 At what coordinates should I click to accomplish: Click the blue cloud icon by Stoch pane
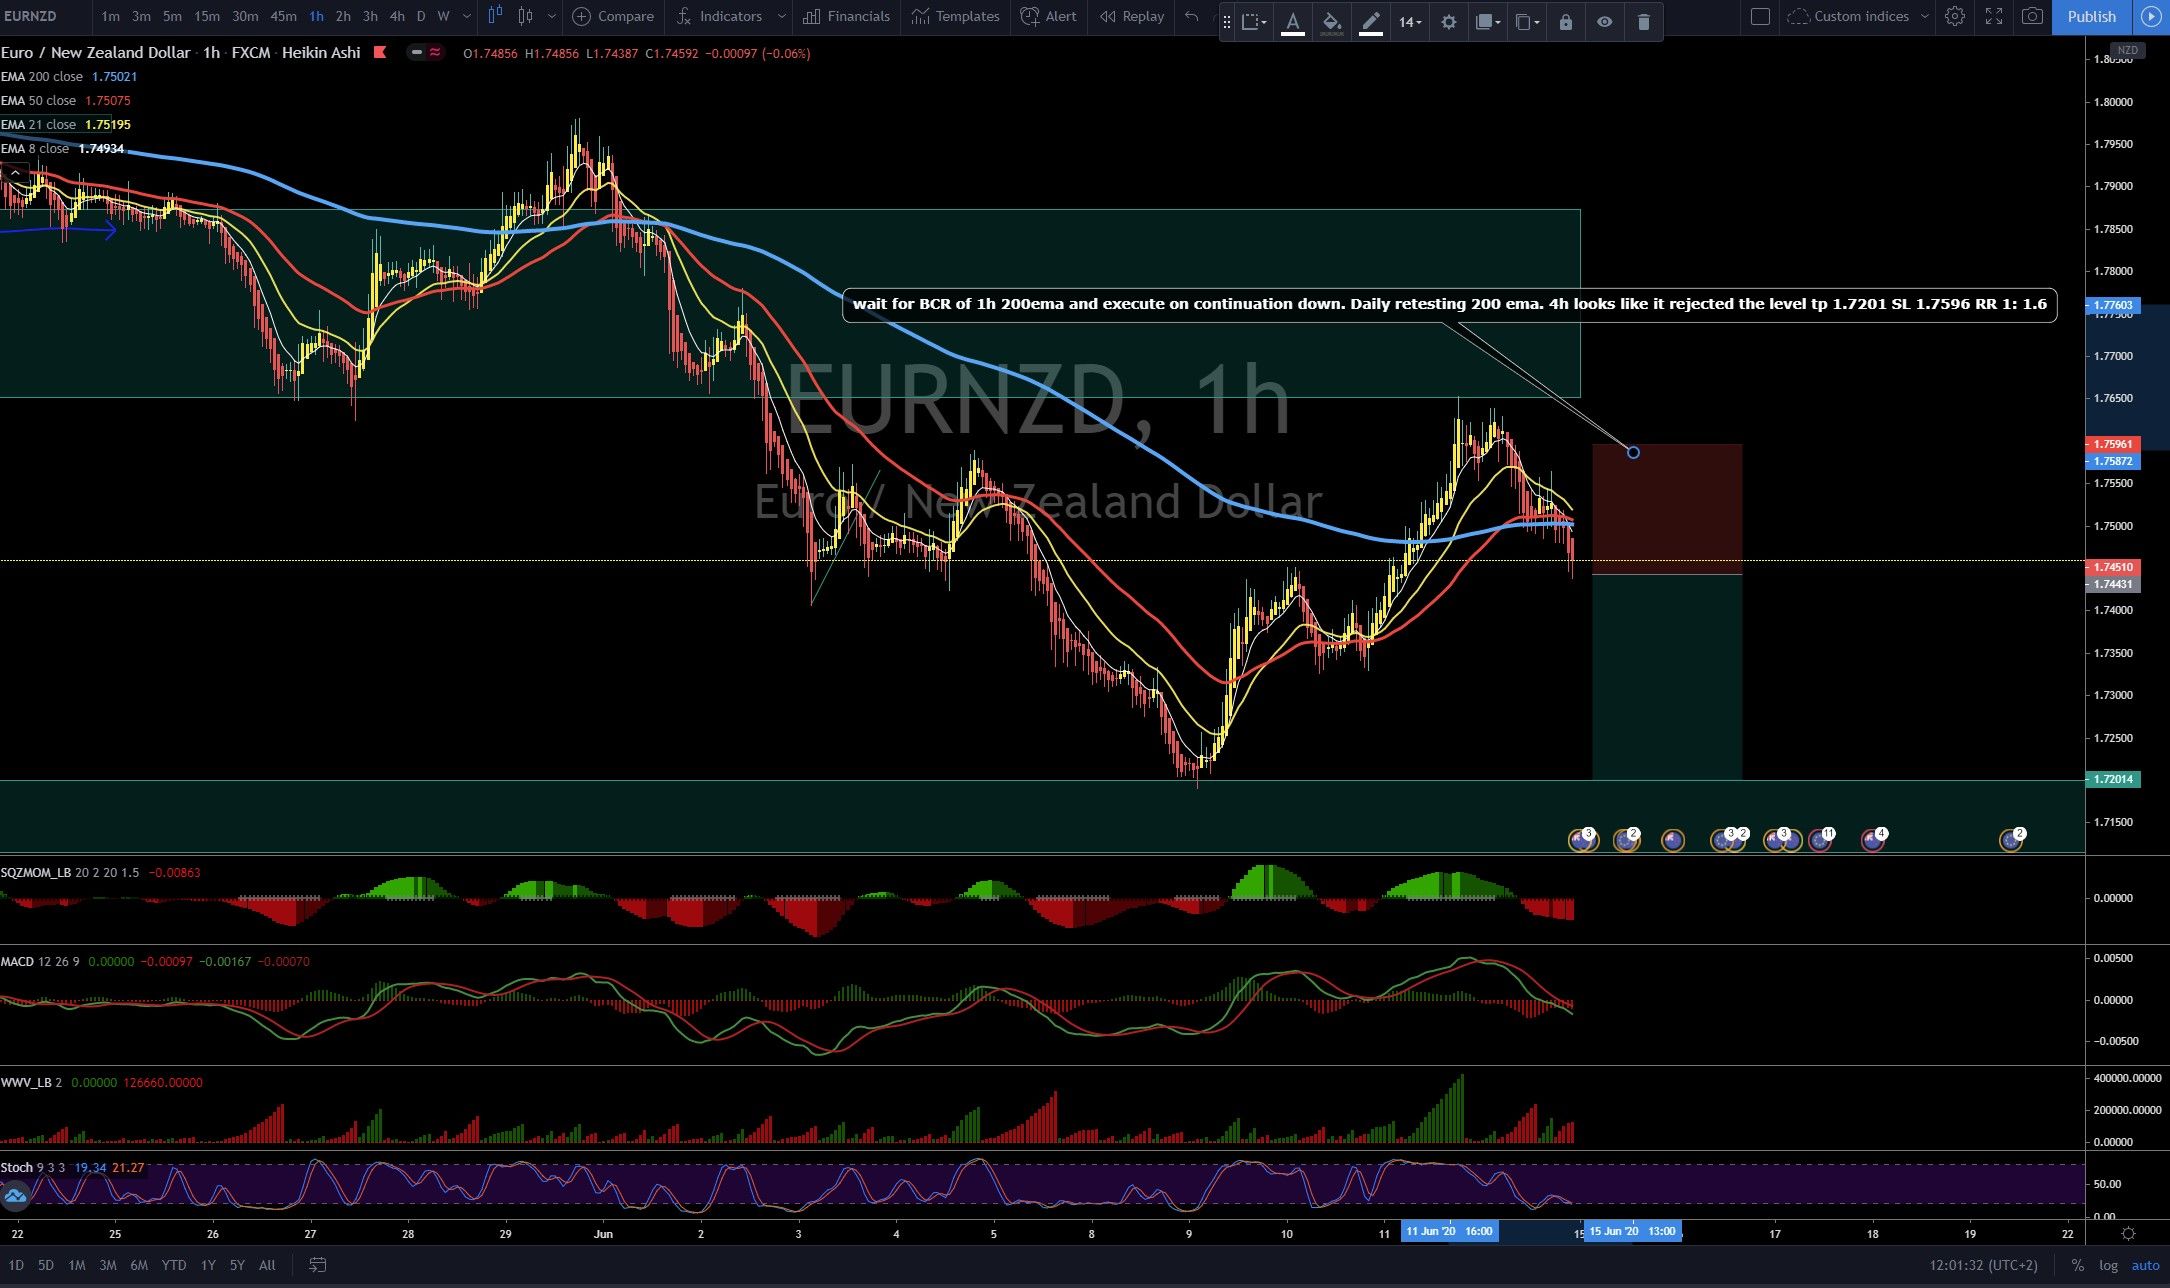[15, 1195]
